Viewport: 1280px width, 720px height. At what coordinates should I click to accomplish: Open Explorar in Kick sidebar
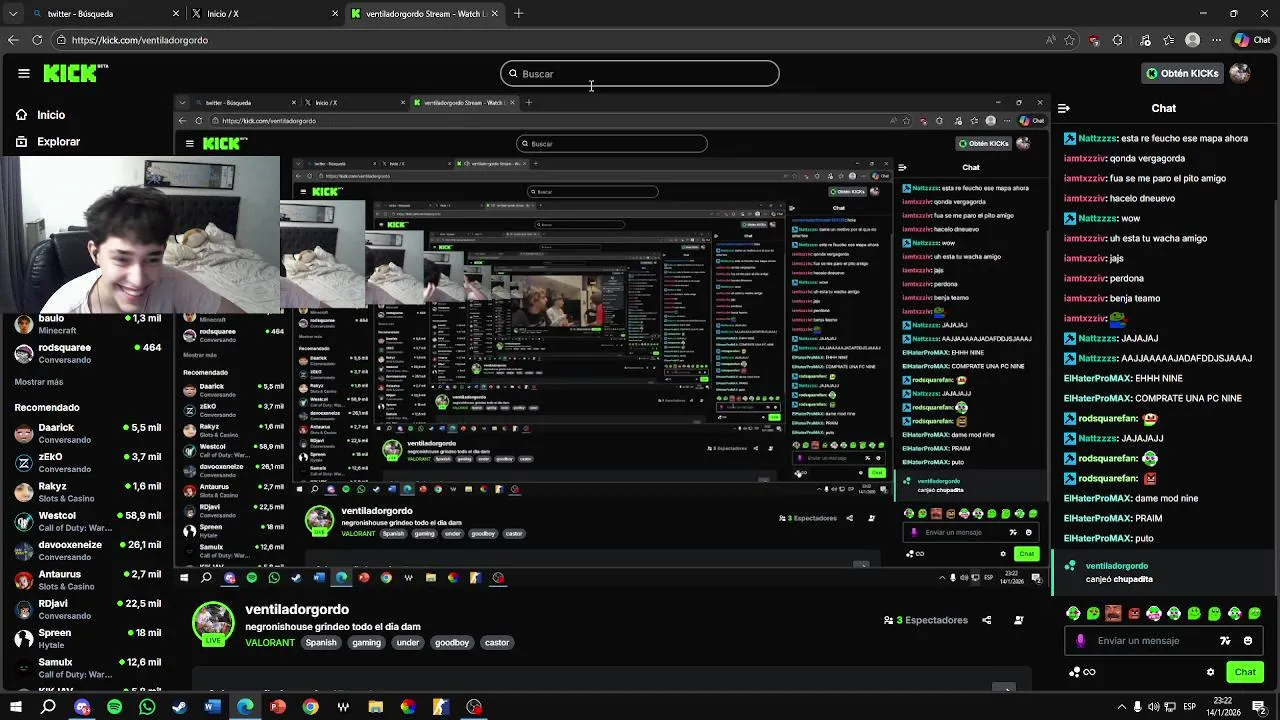click(48, 142)
